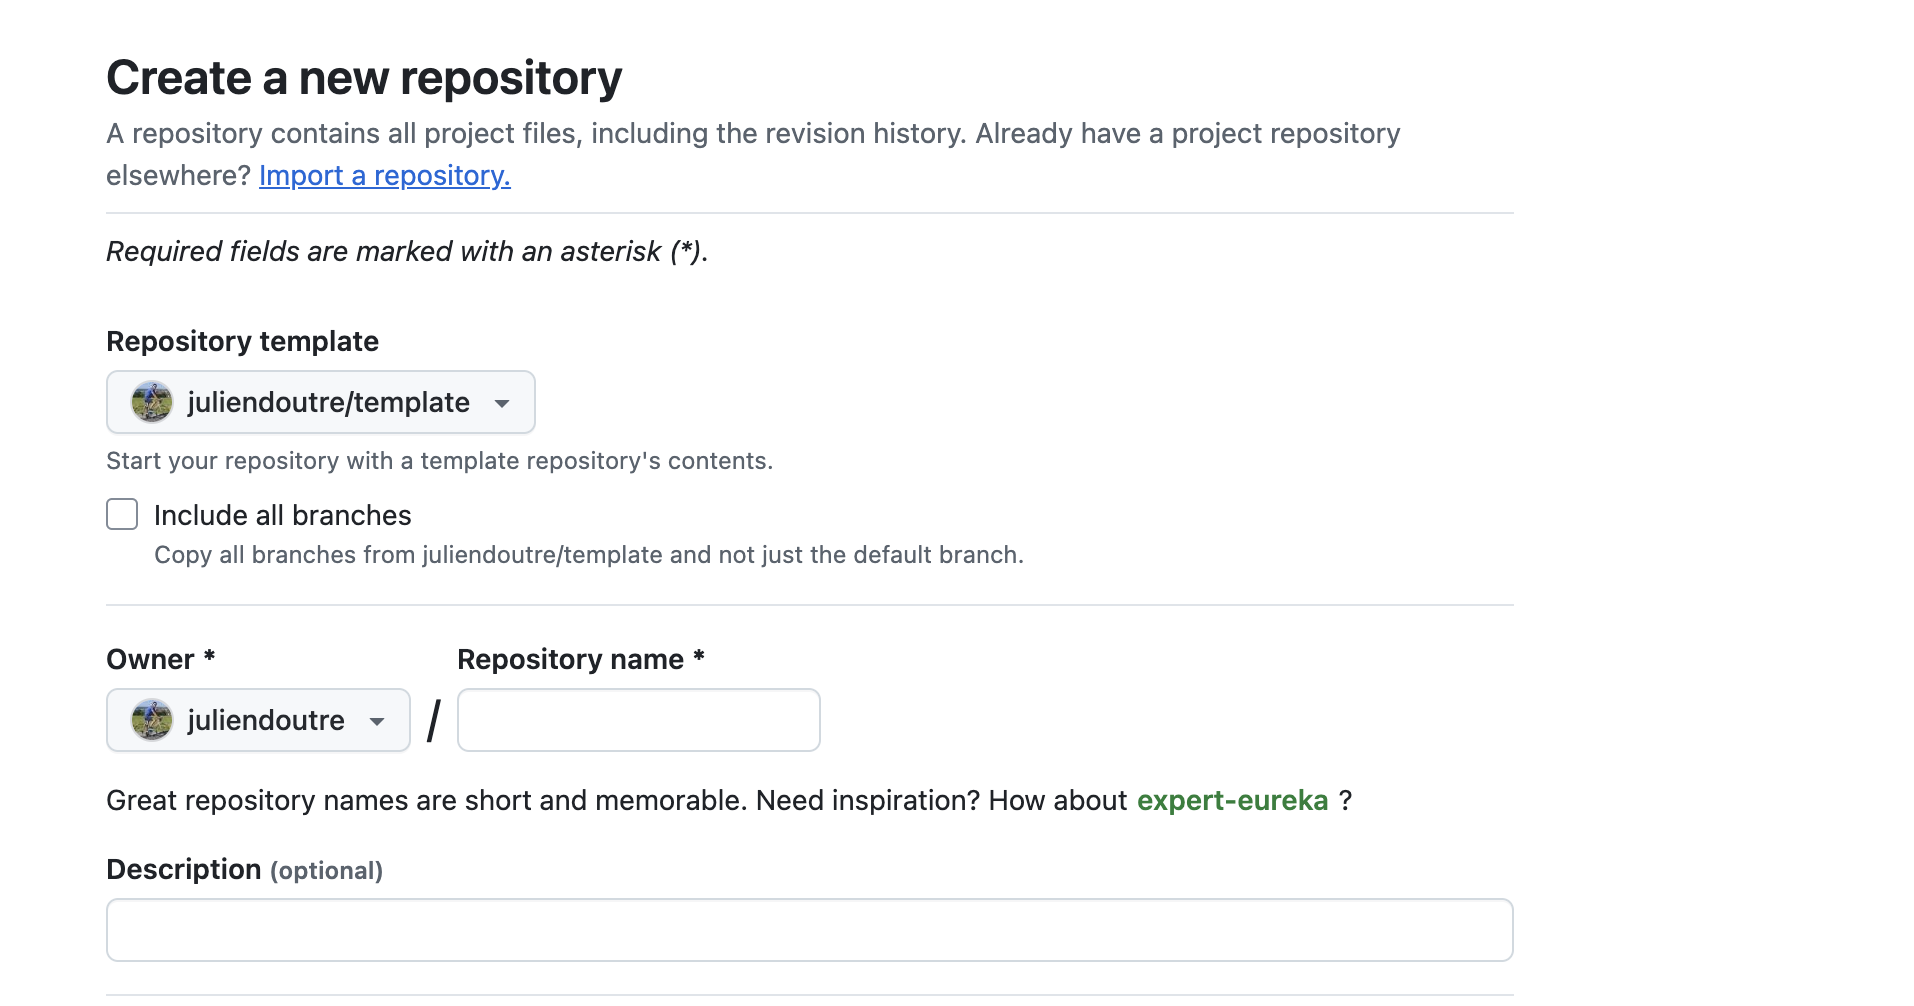Click 'Copy all branches from juliendoutre/template' text
This screenshot has height=1006, width=1914.
[x=589, y=555]
